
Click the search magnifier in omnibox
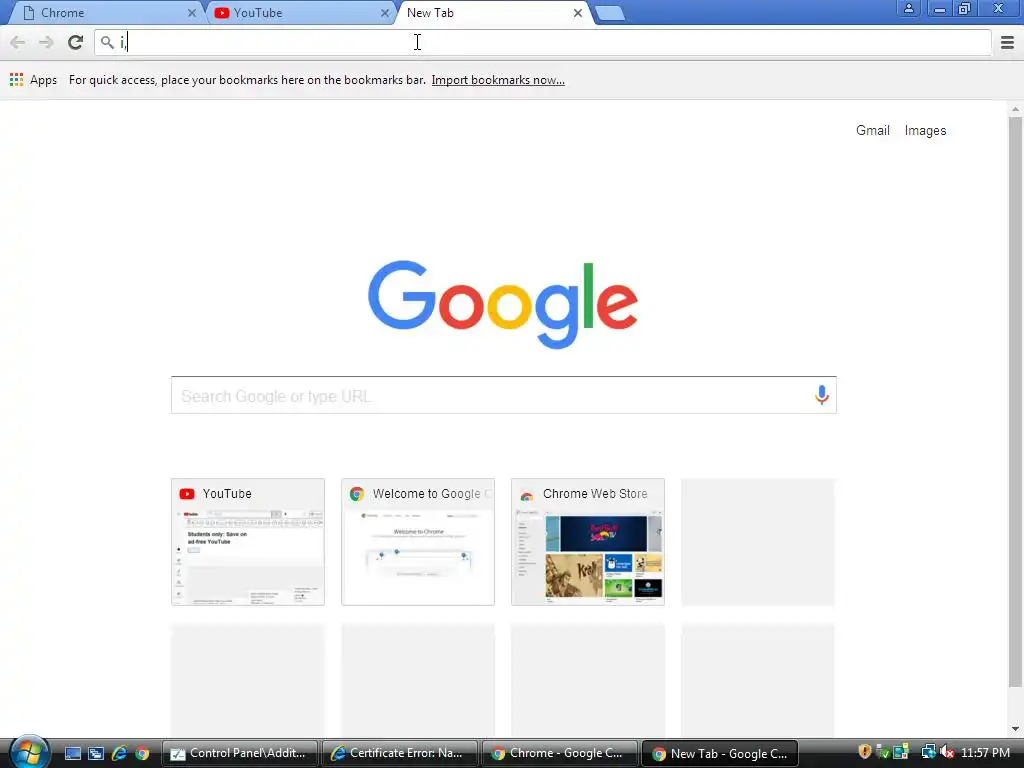pyautogui.click(x=107, y=42)
